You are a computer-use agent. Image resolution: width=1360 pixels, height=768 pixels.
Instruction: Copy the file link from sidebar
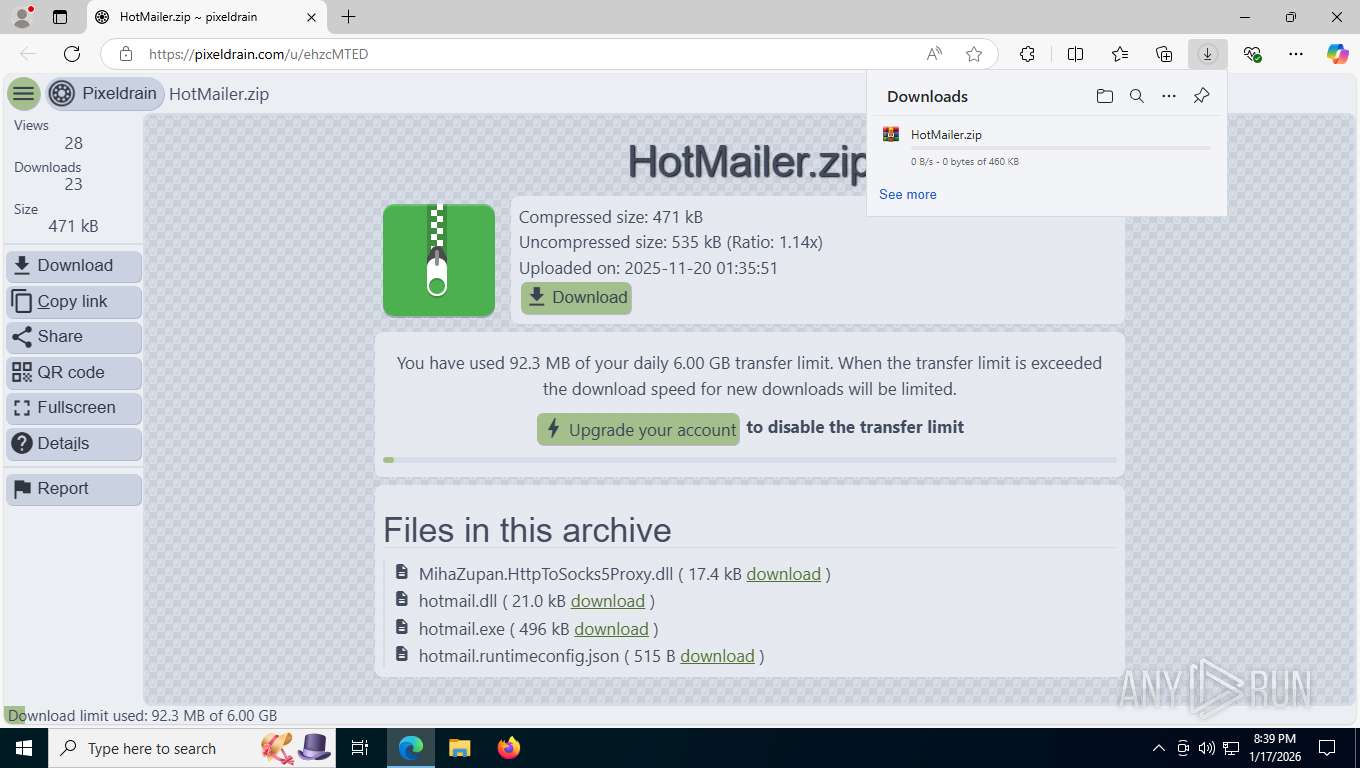[x=74, y=302]
